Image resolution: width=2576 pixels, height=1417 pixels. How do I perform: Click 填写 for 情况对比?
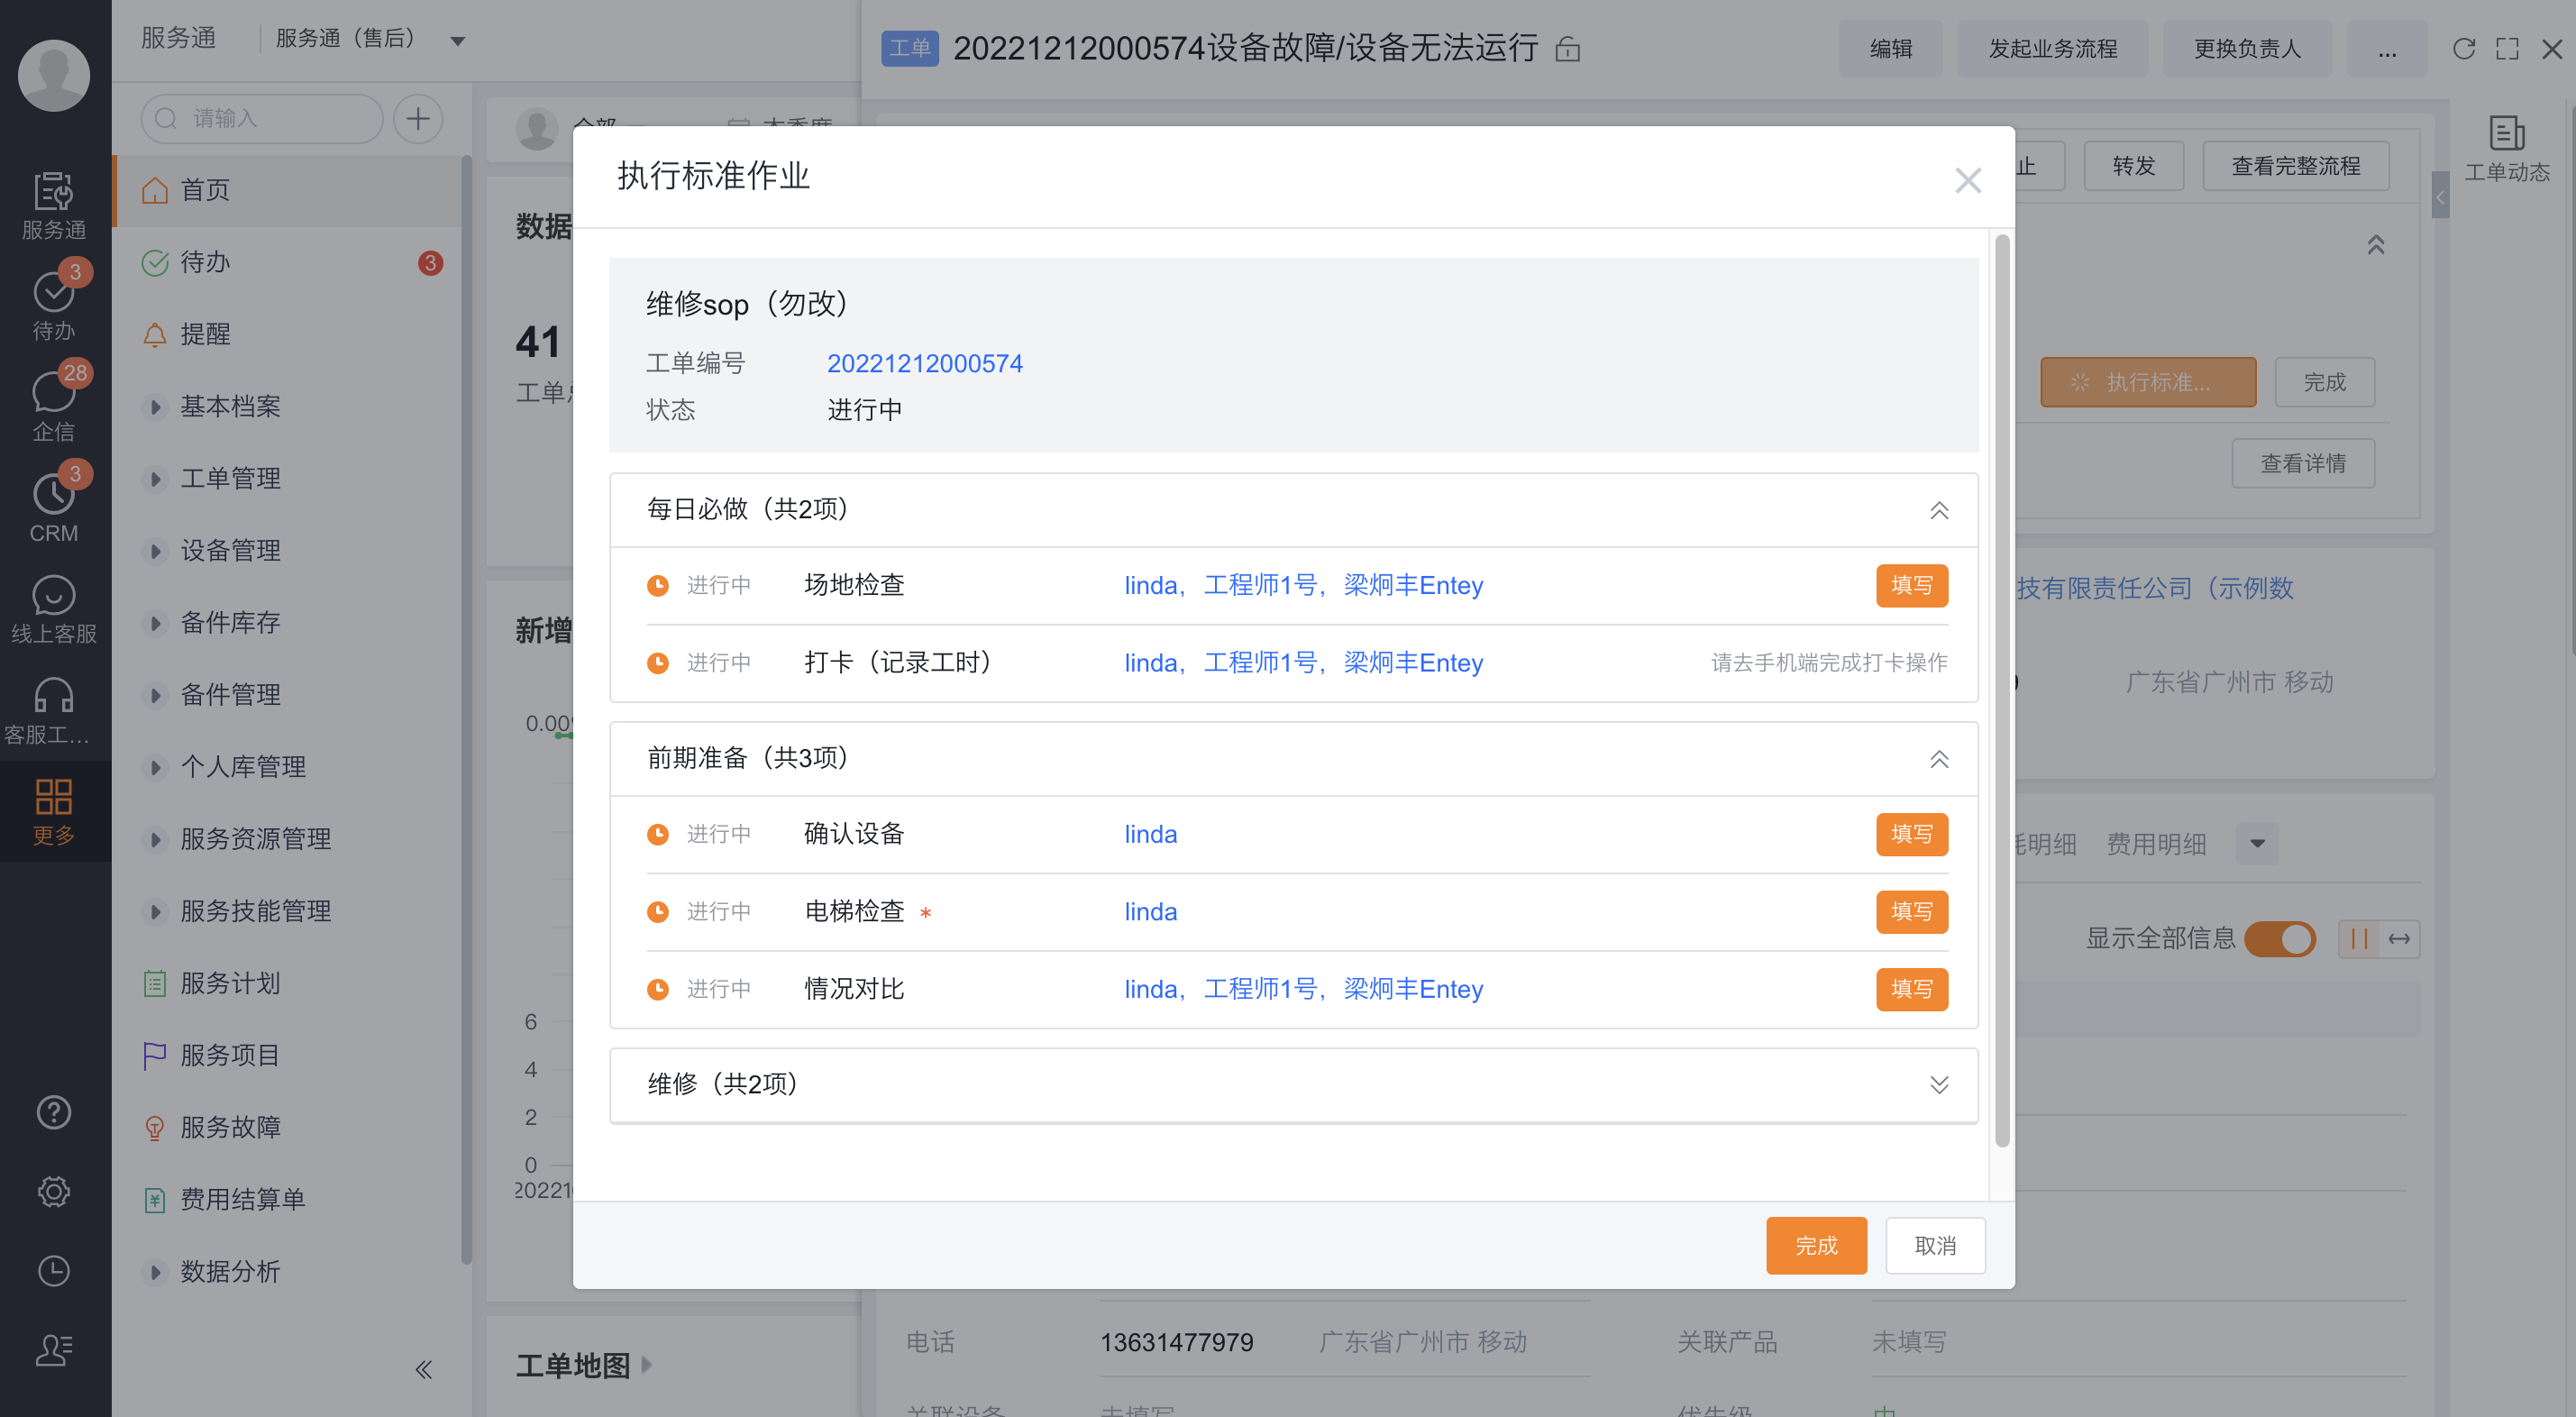coord(1911,989)
